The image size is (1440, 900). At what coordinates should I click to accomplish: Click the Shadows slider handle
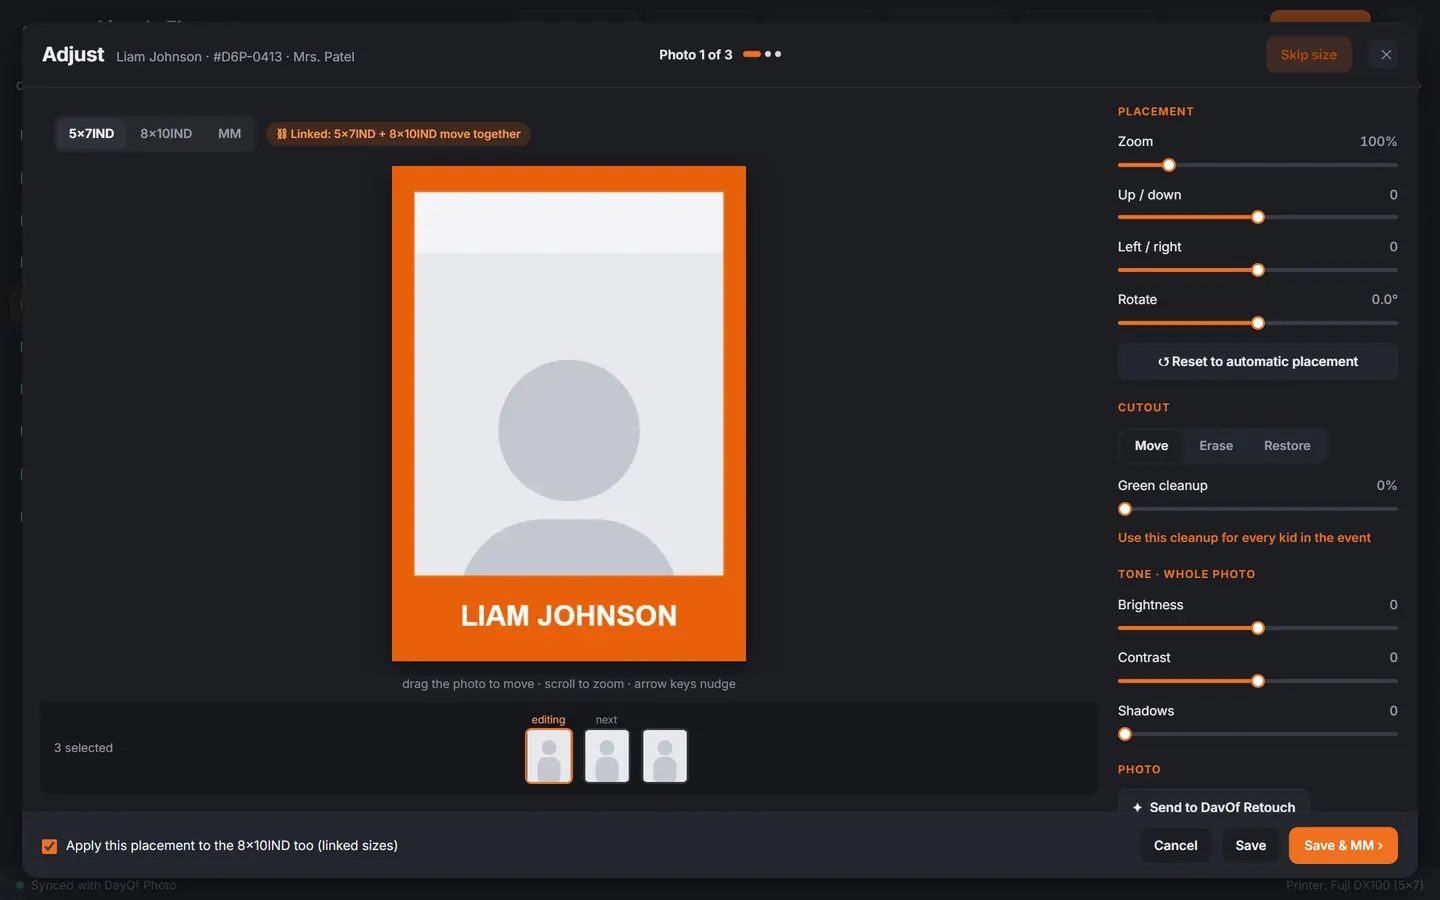[x=1125, y=734]
